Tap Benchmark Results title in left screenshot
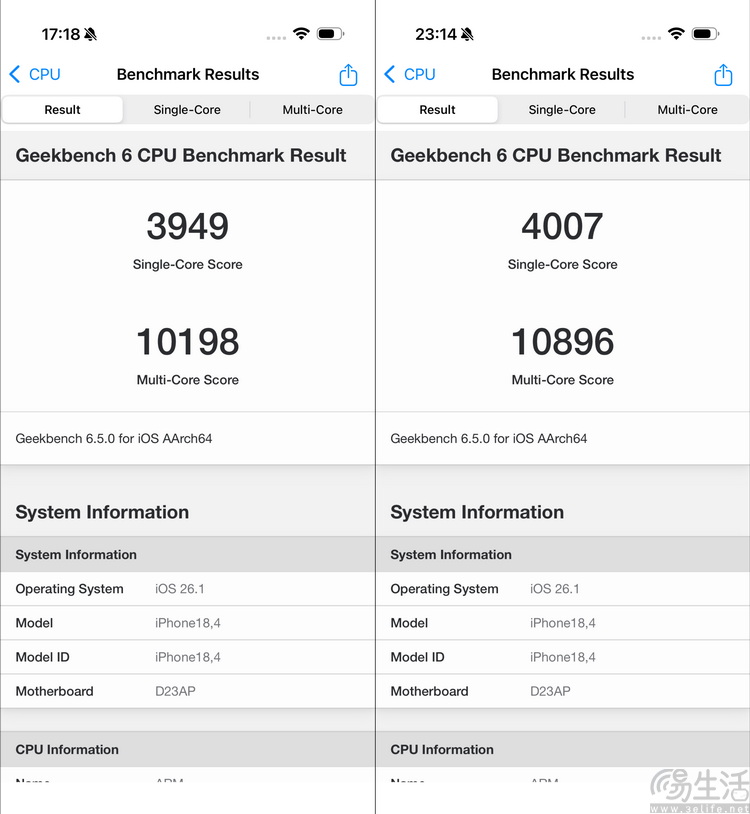This screenshot has width=750, height=814. click(188, 74)
